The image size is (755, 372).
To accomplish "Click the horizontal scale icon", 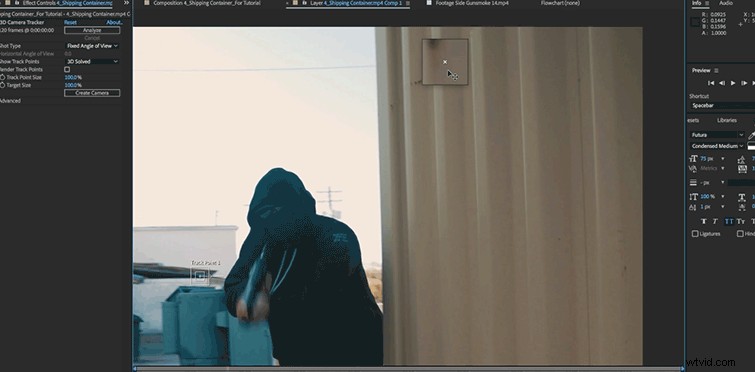I will tap(742, 197).
